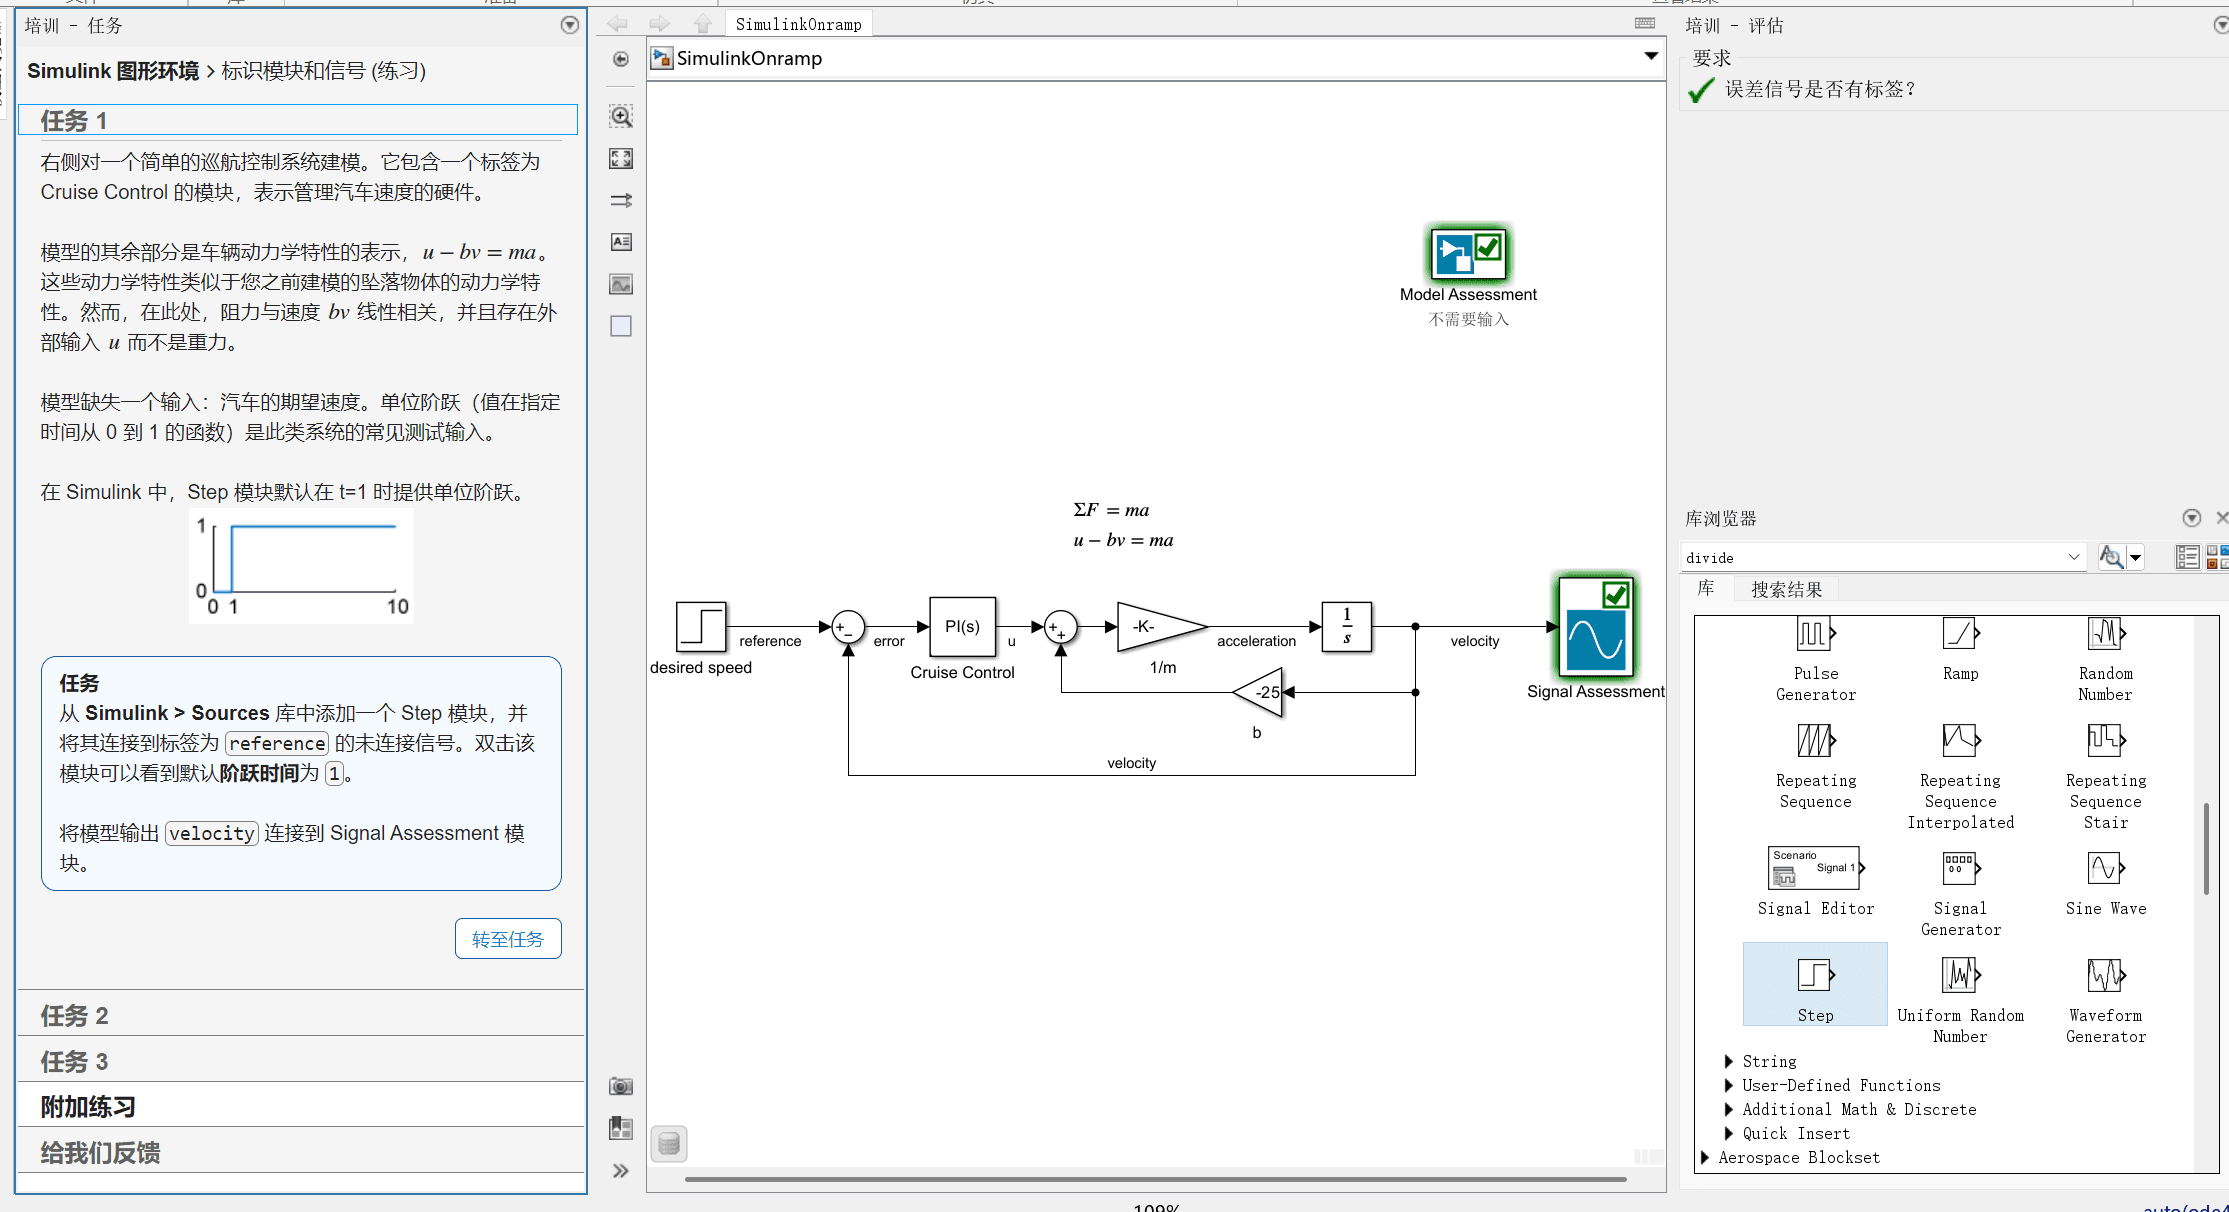The image size is (2229, 1212).
Task: Expand the Aerospace Blockset node
Action: [1705, 1157]
